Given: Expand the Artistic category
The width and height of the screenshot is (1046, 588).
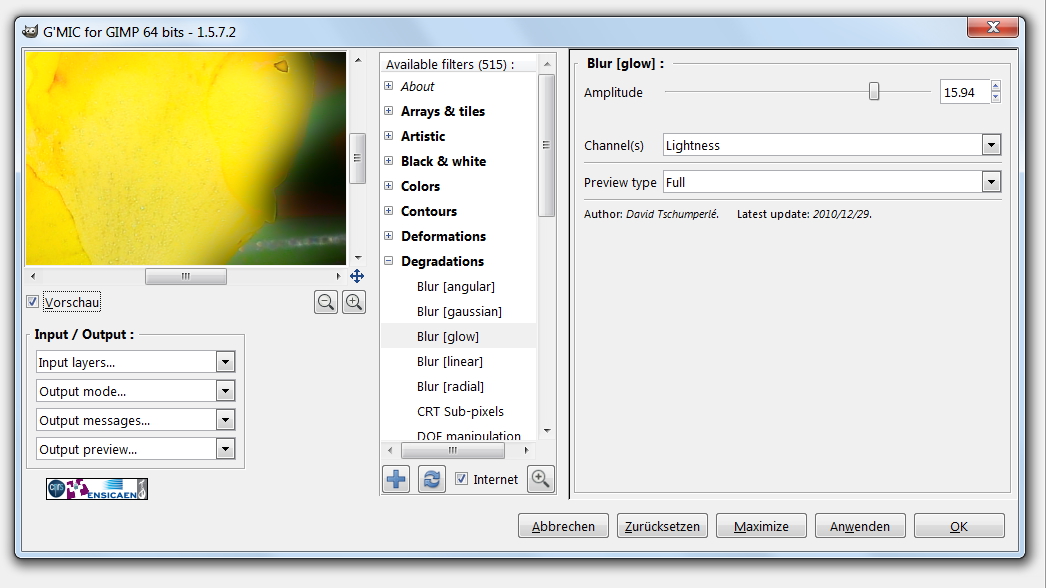Looking at the screenshot, I should click(x=388, y=135).
